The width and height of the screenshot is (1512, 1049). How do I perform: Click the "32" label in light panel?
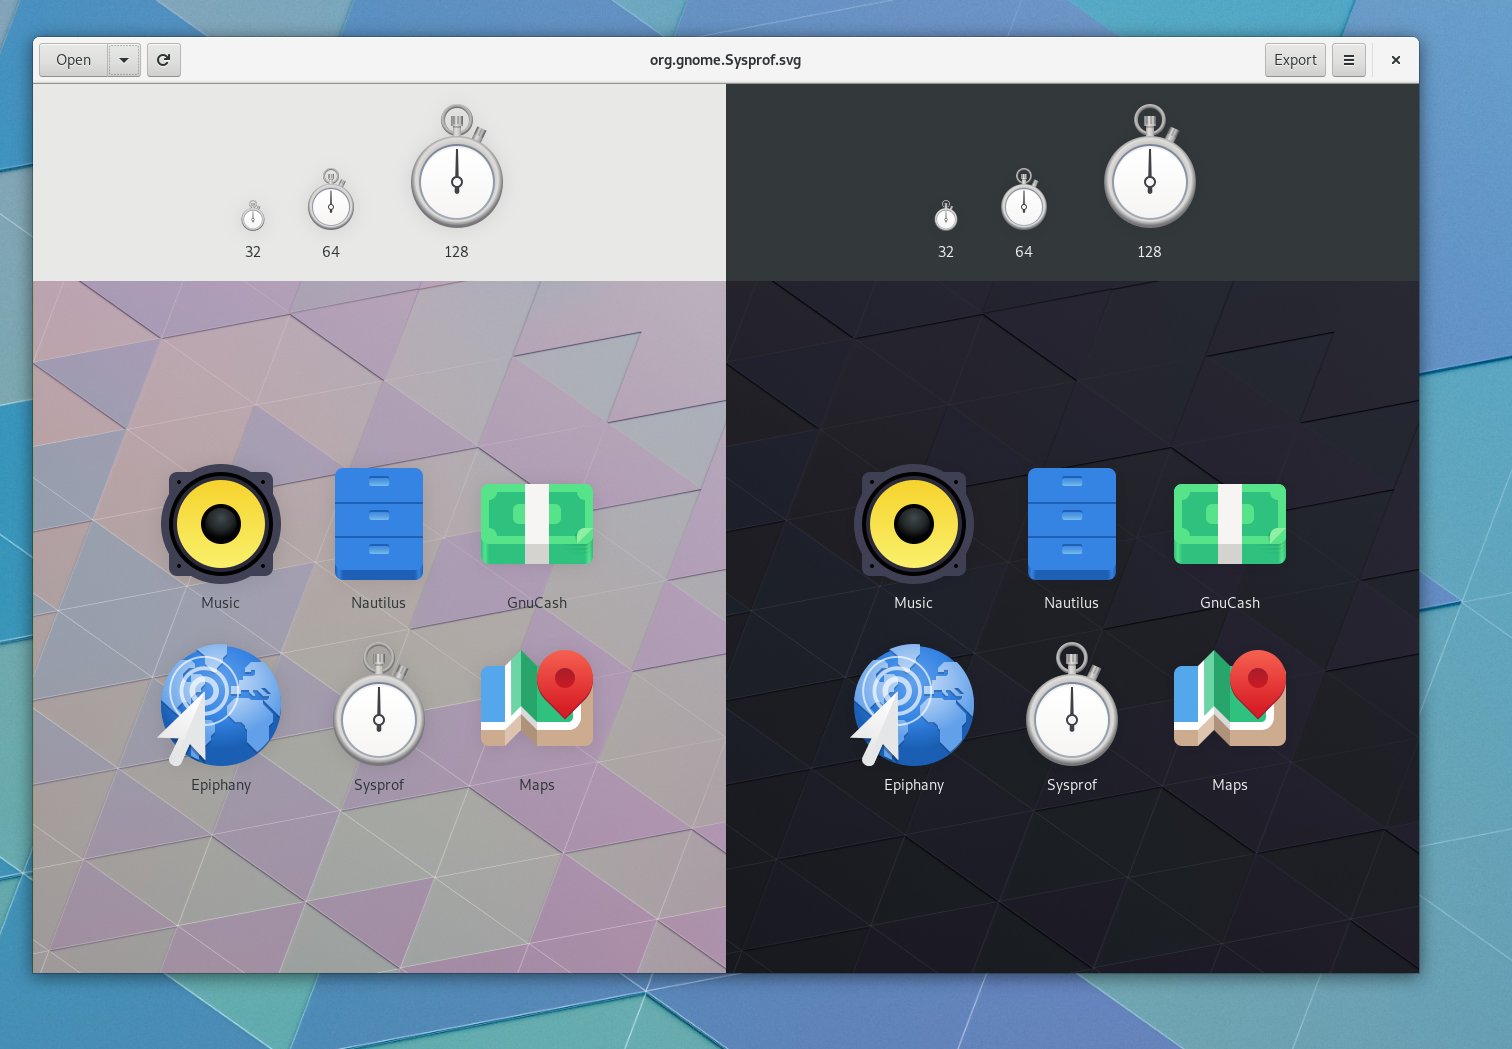253,252
